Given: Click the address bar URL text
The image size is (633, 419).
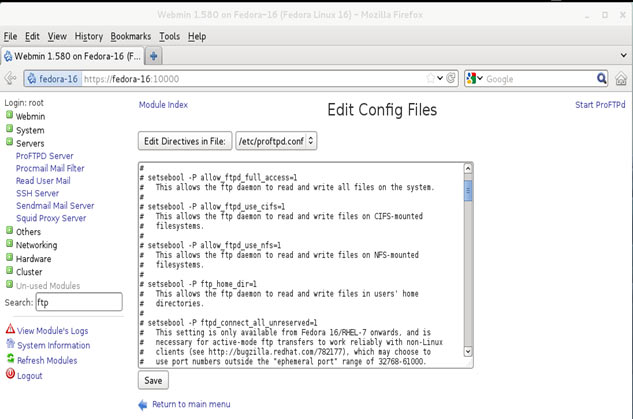Looking at the screenshot, I should [x=131, y=79].
